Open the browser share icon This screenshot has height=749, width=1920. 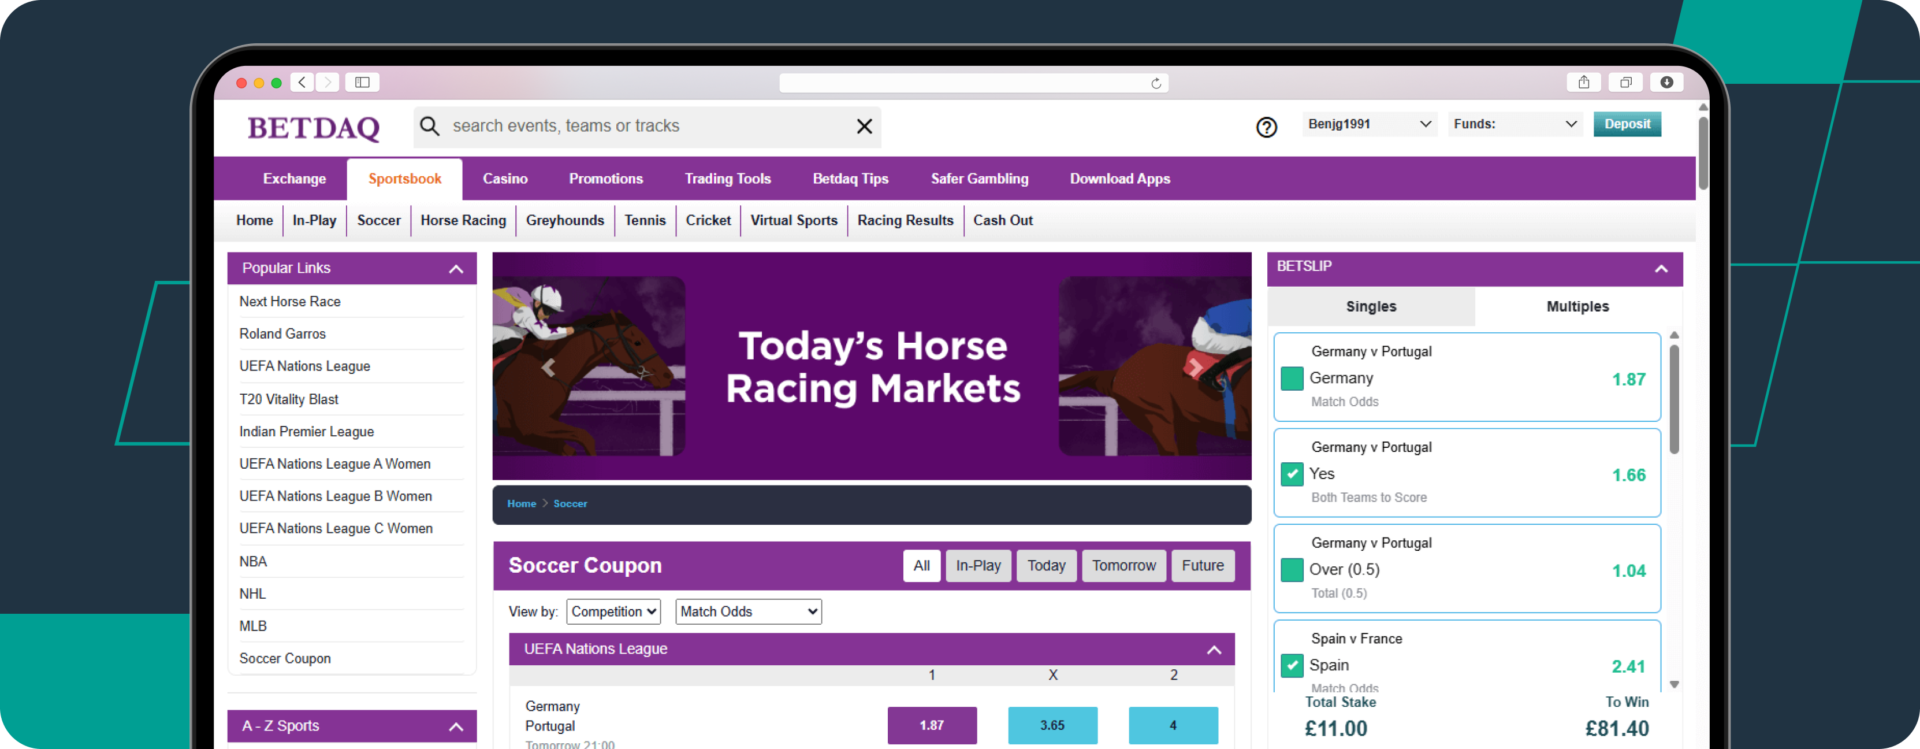coord(1584,82)
